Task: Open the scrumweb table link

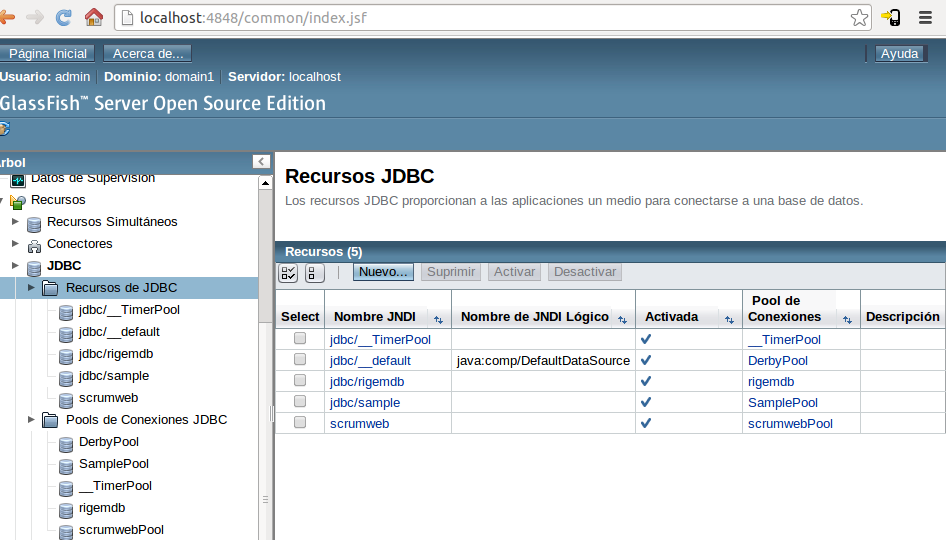Action: (360, 424)
